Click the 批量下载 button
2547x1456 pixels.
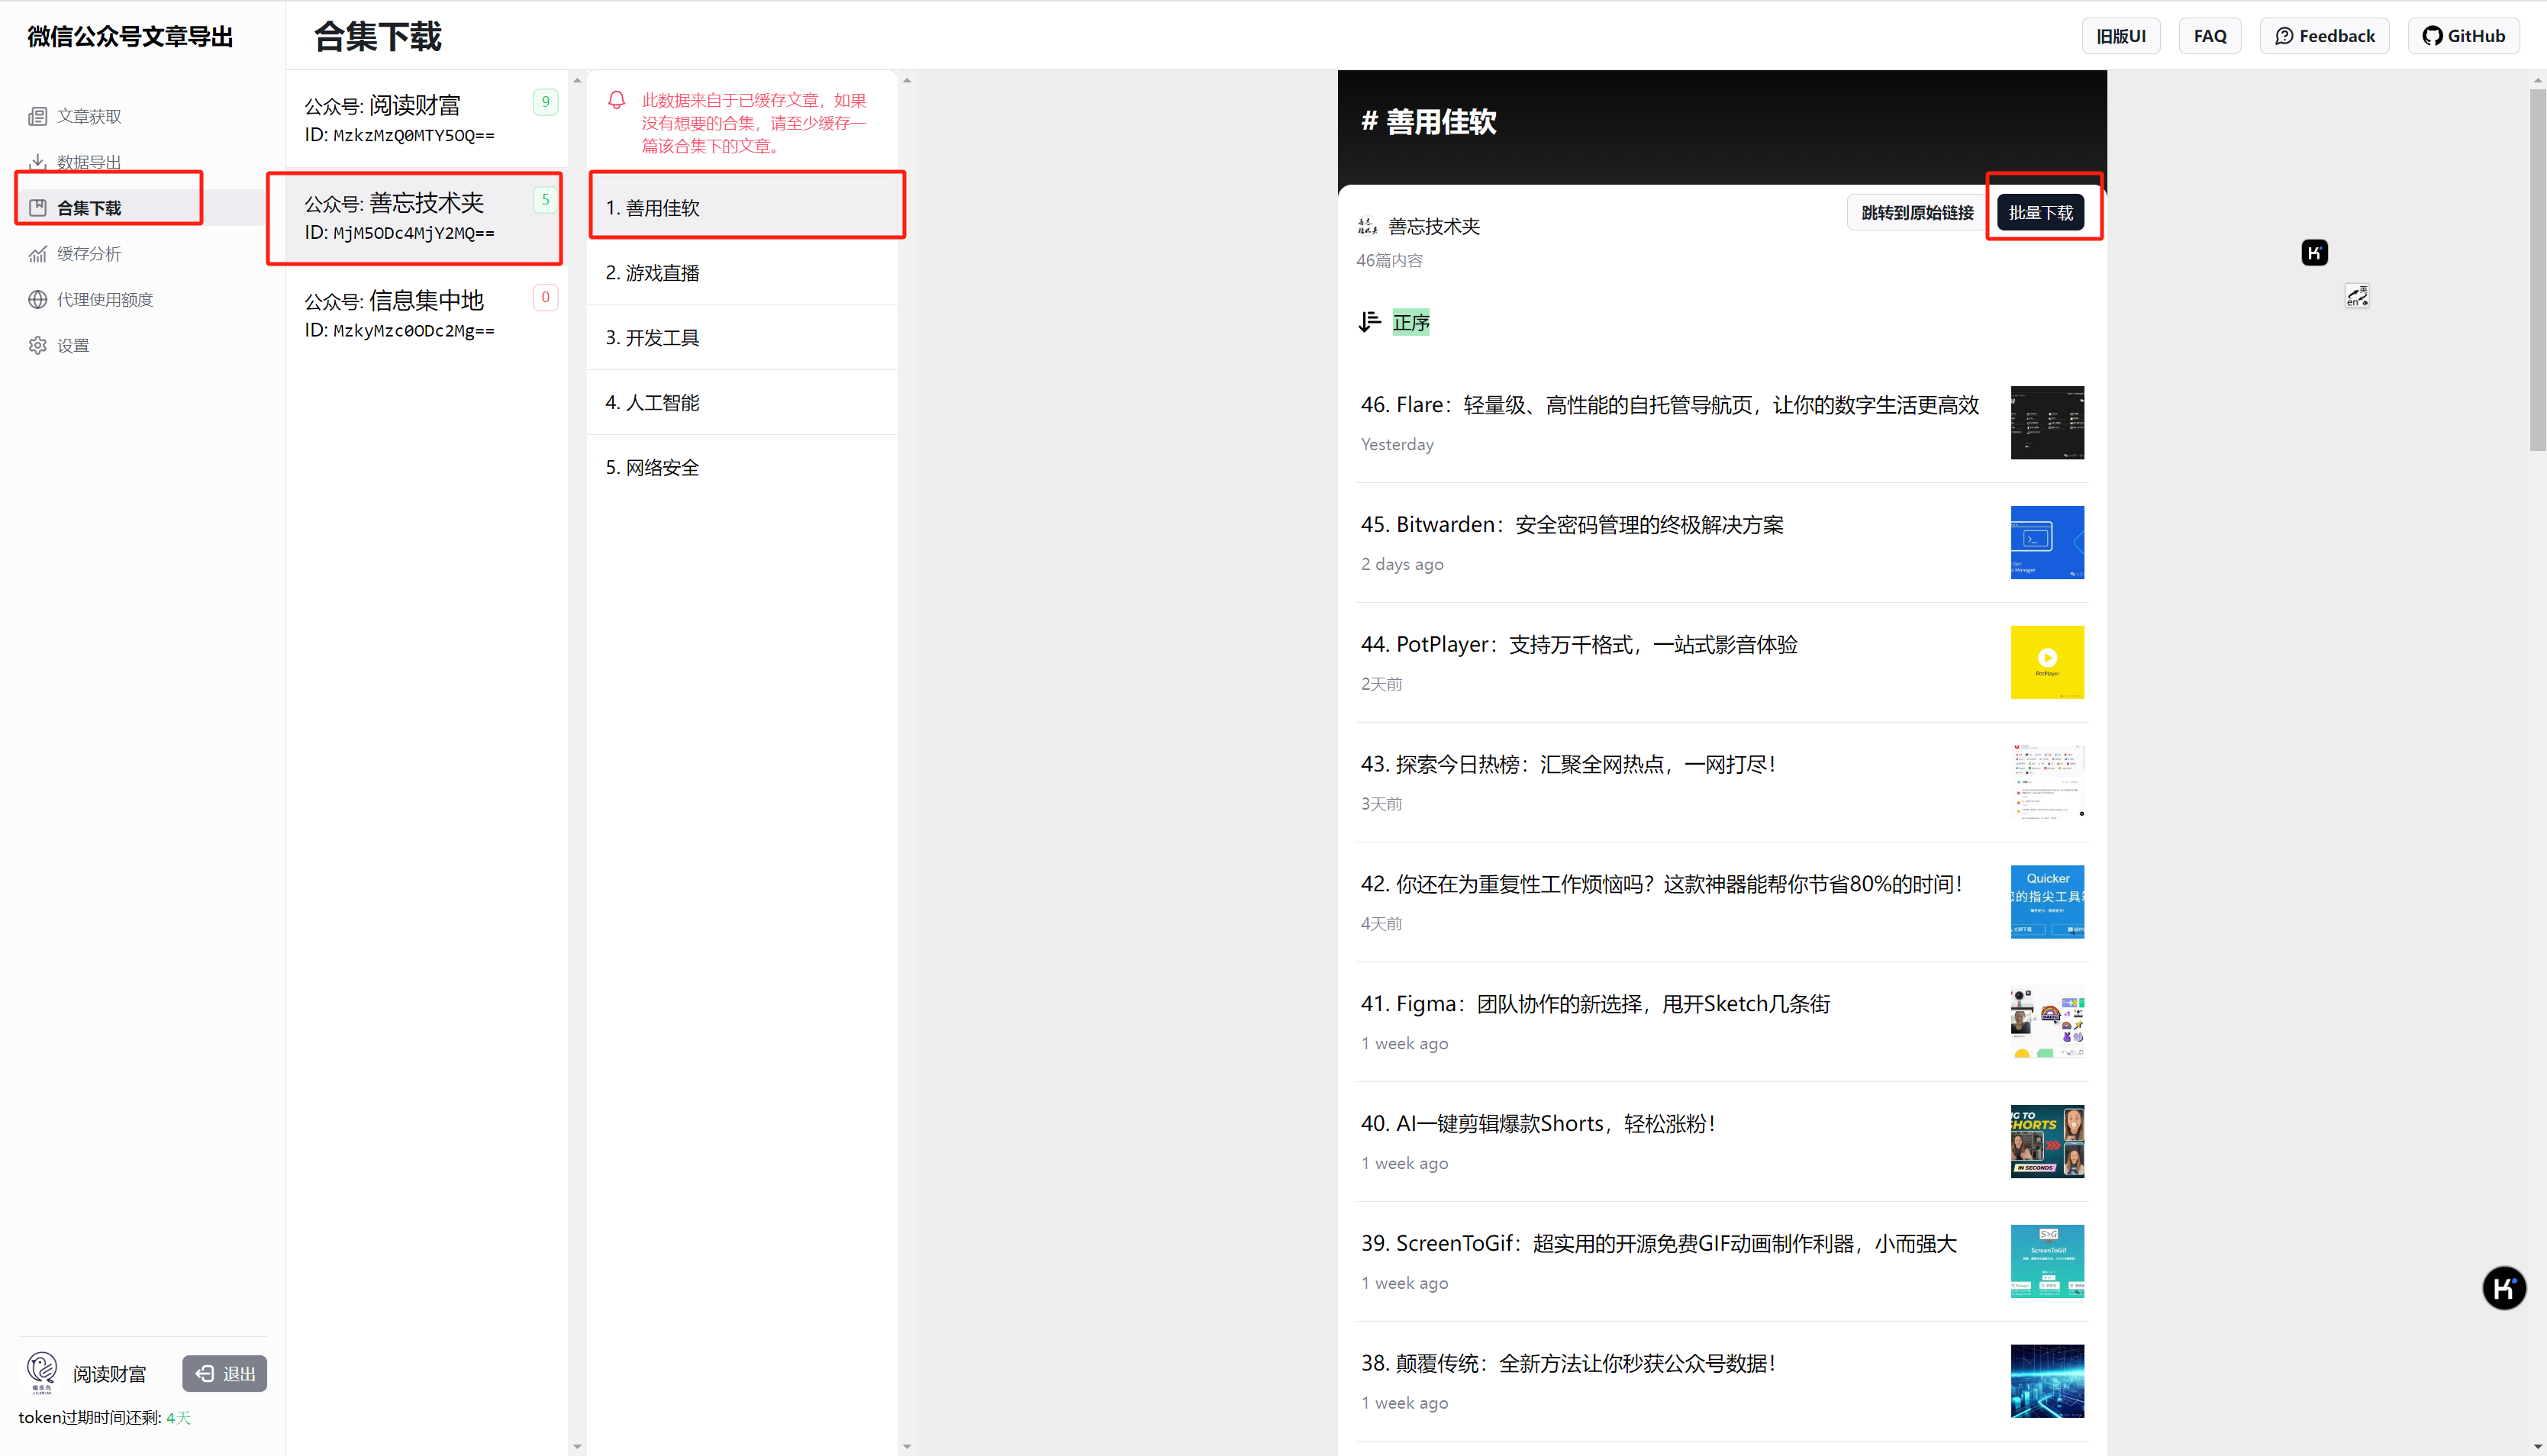tap(2040, 212)
